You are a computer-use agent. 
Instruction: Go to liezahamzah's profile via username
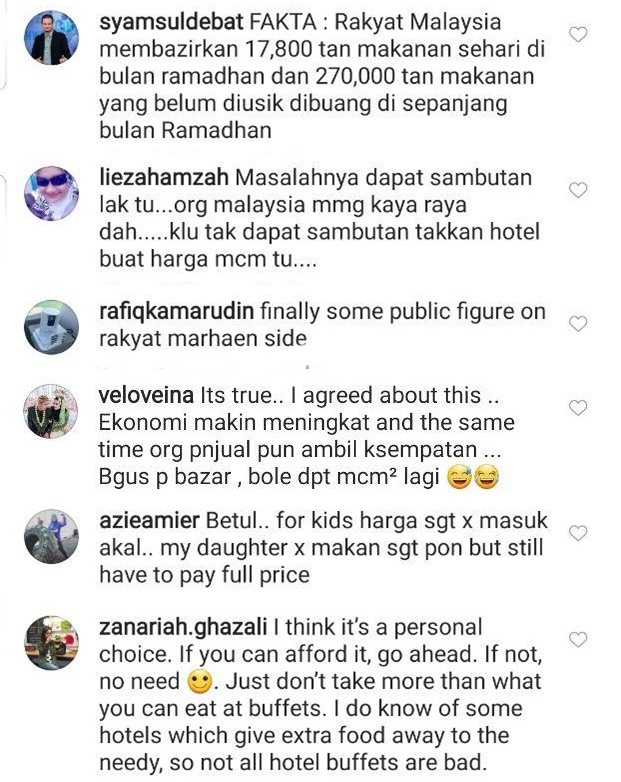coord(164,178)
